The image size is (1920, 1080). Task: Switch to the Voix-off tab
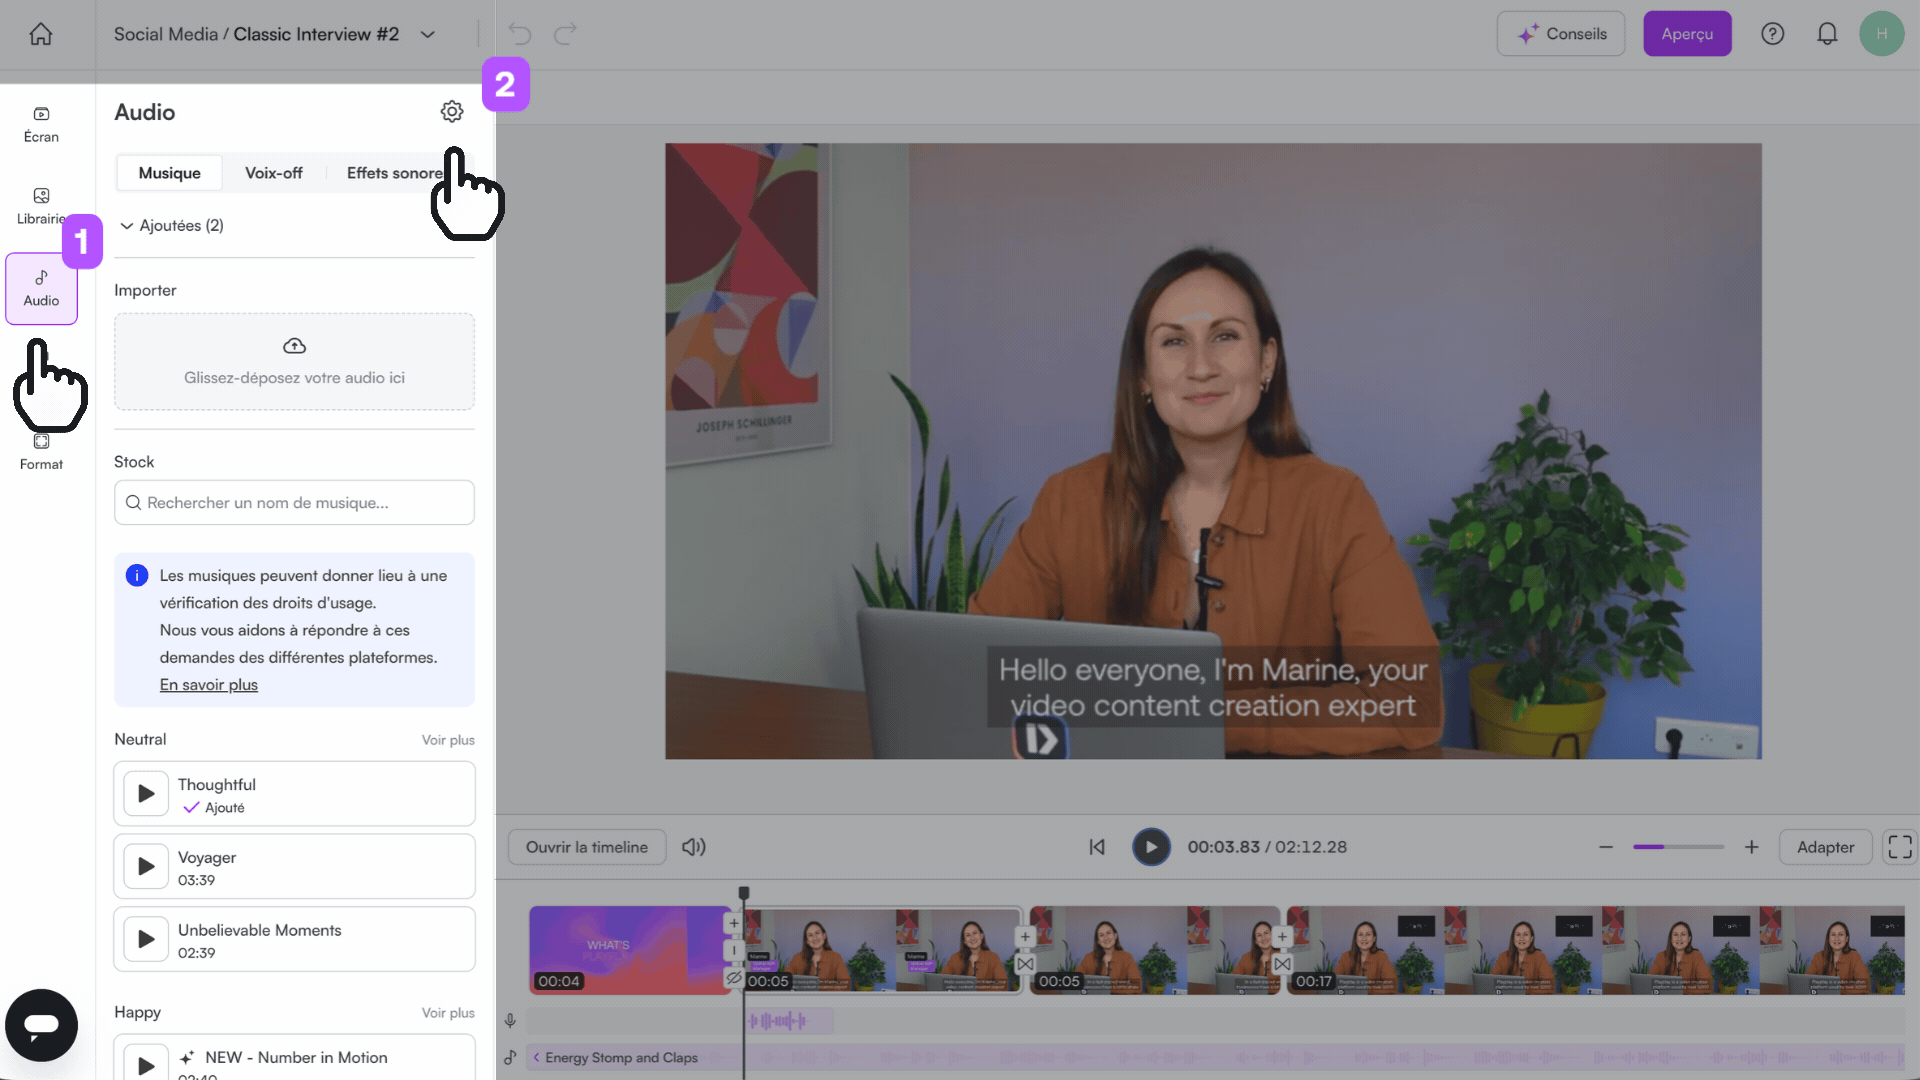click(274, 173)
